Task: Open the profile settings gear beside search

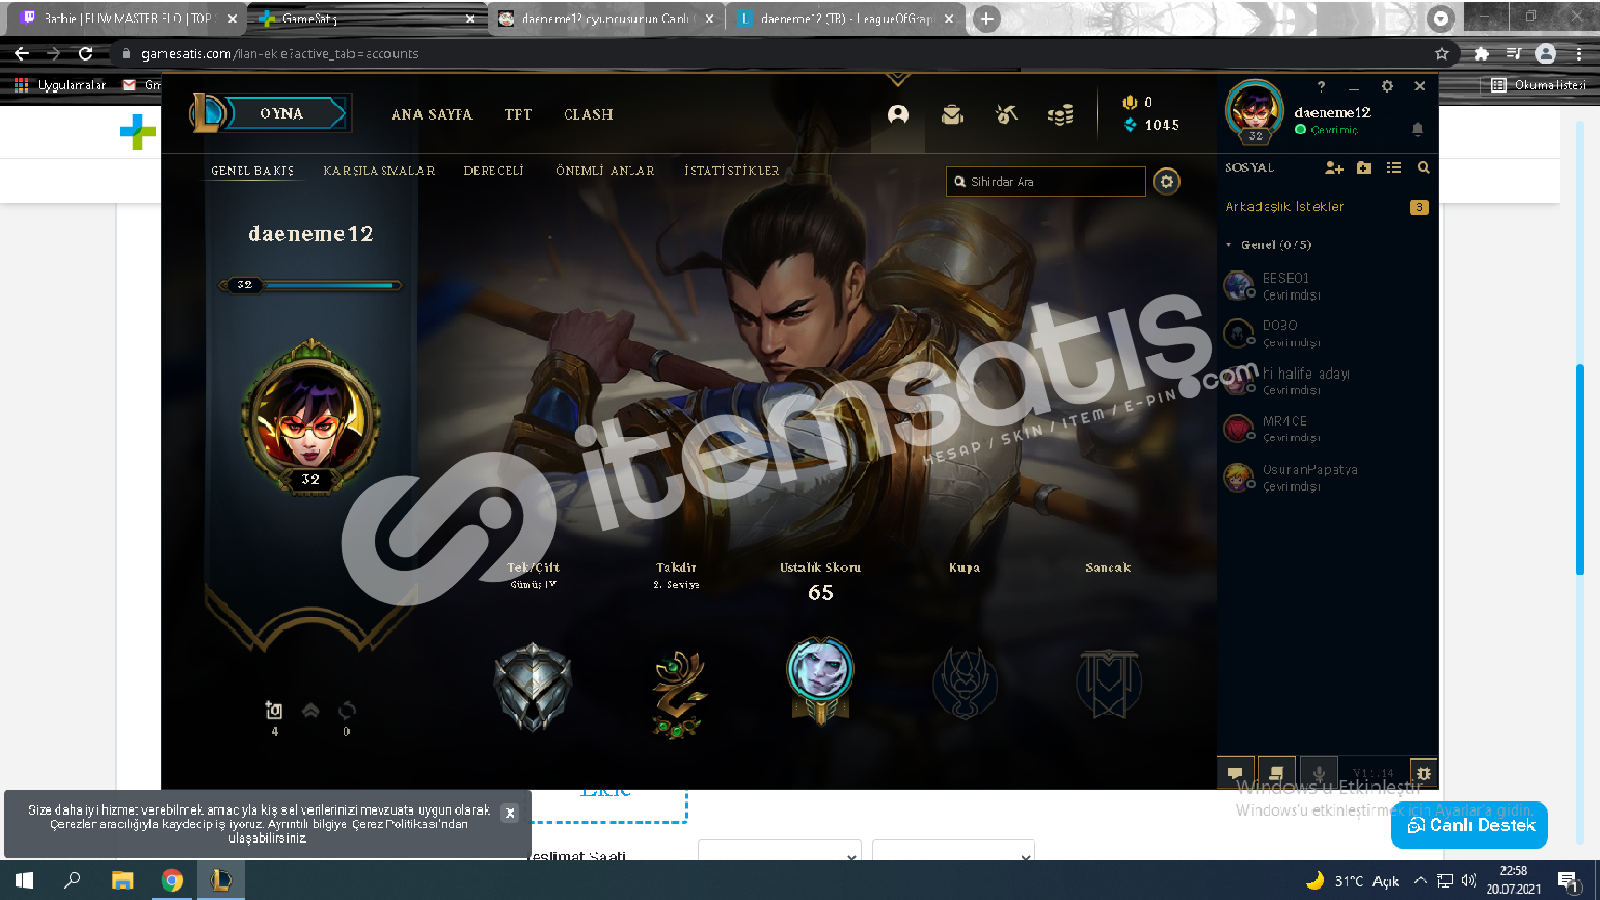Action: click(x=1166, y=182)
